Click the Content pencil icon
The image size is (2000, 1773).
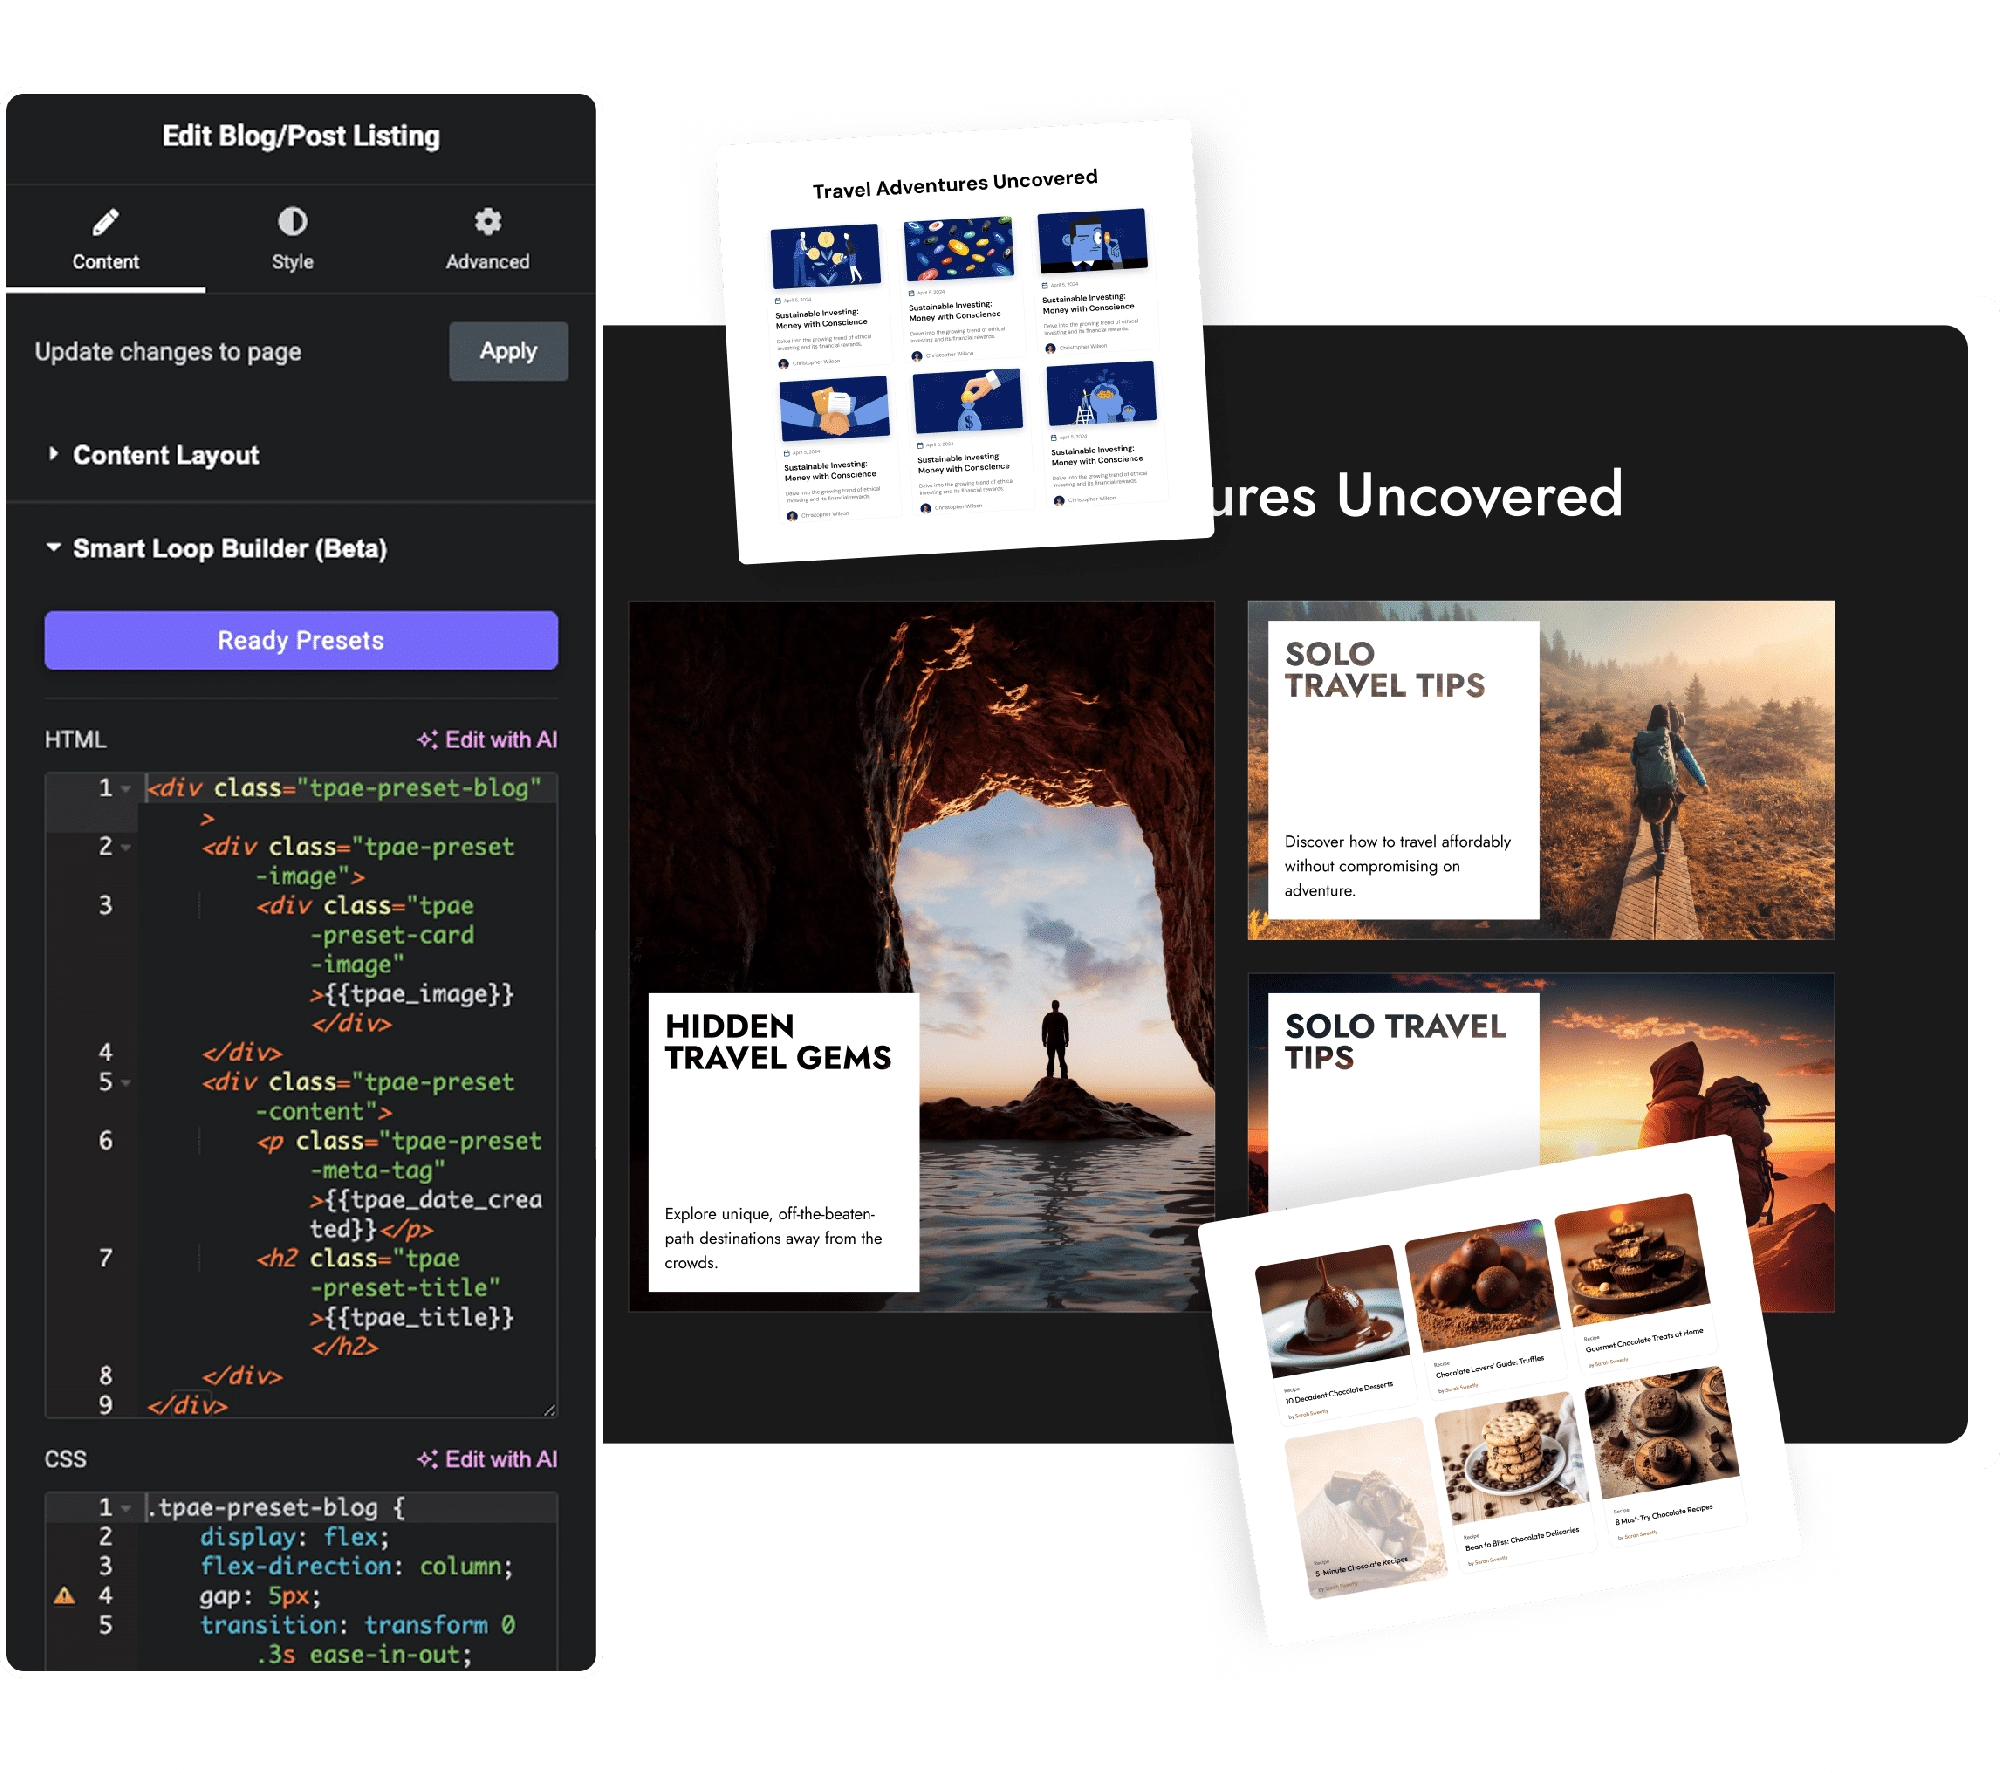click(105, 222)
